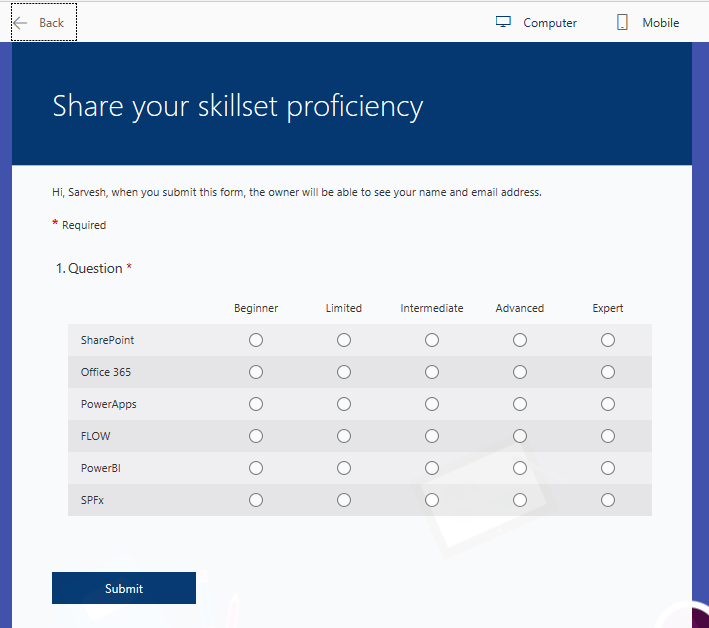Select Intermediate for Office 365
Screen dimensions: 709x628
[x=432, y=372]
